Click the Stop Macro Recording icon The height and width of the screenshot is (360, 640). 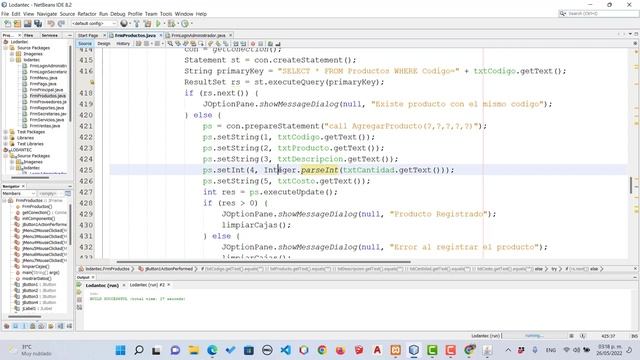260,43
